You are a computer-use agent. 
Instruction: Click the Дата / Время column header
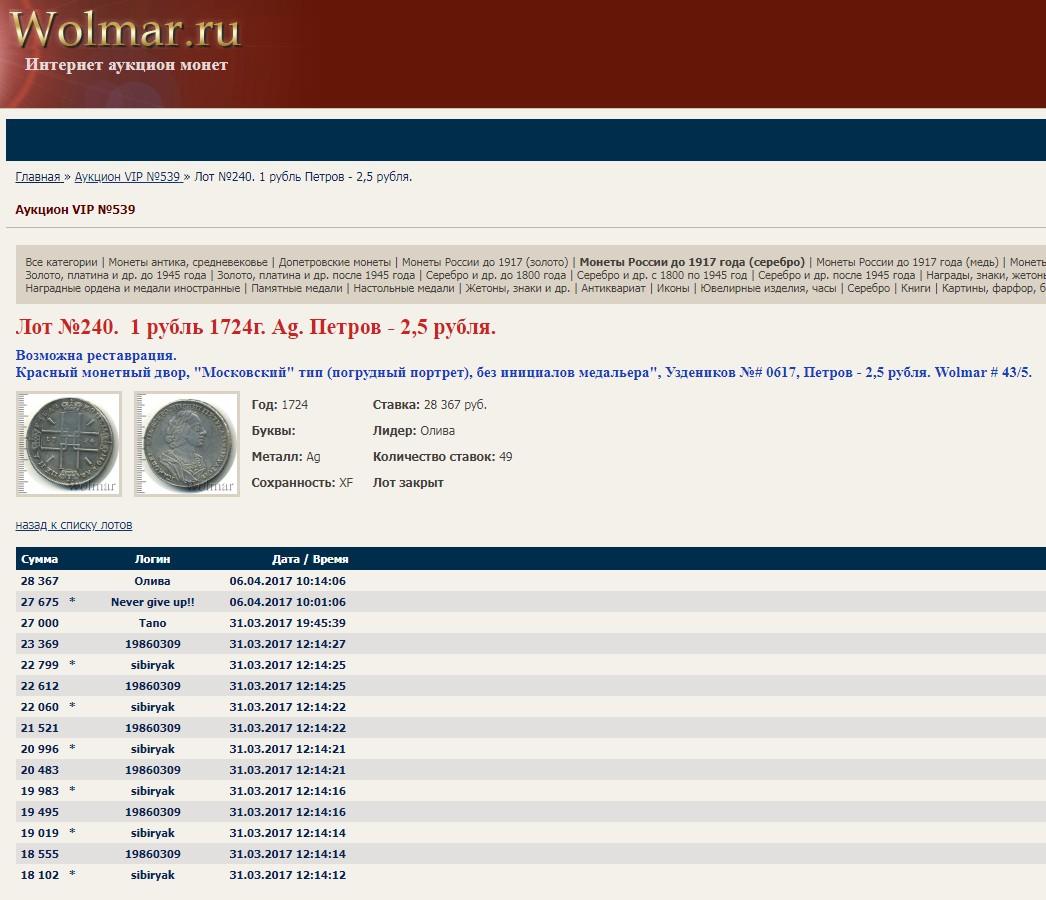pos(310,559)
